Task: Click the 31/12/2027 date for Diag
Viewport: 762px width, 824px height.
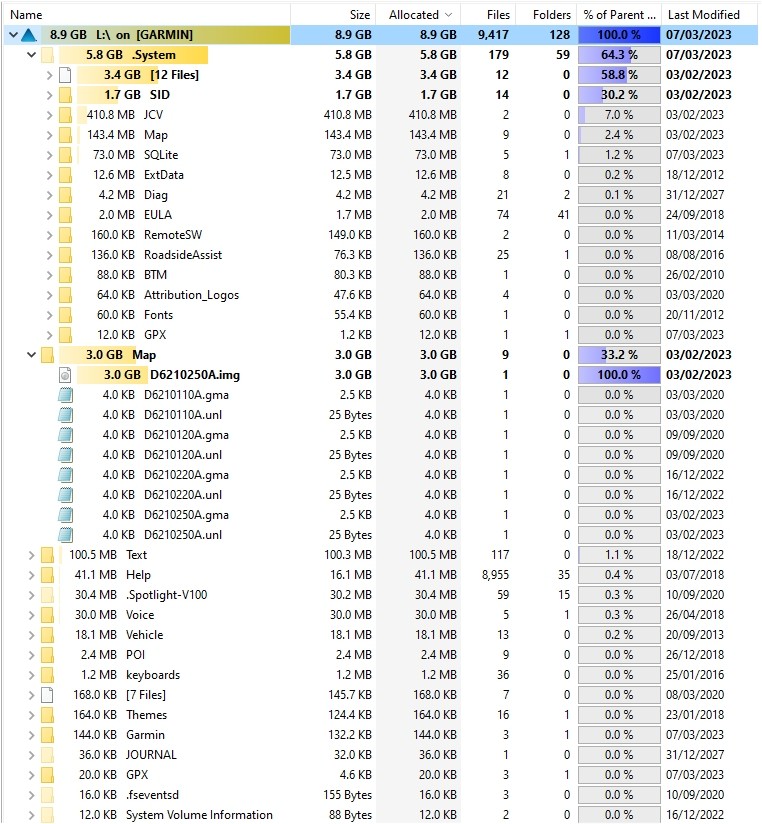Action: (695, 195)
